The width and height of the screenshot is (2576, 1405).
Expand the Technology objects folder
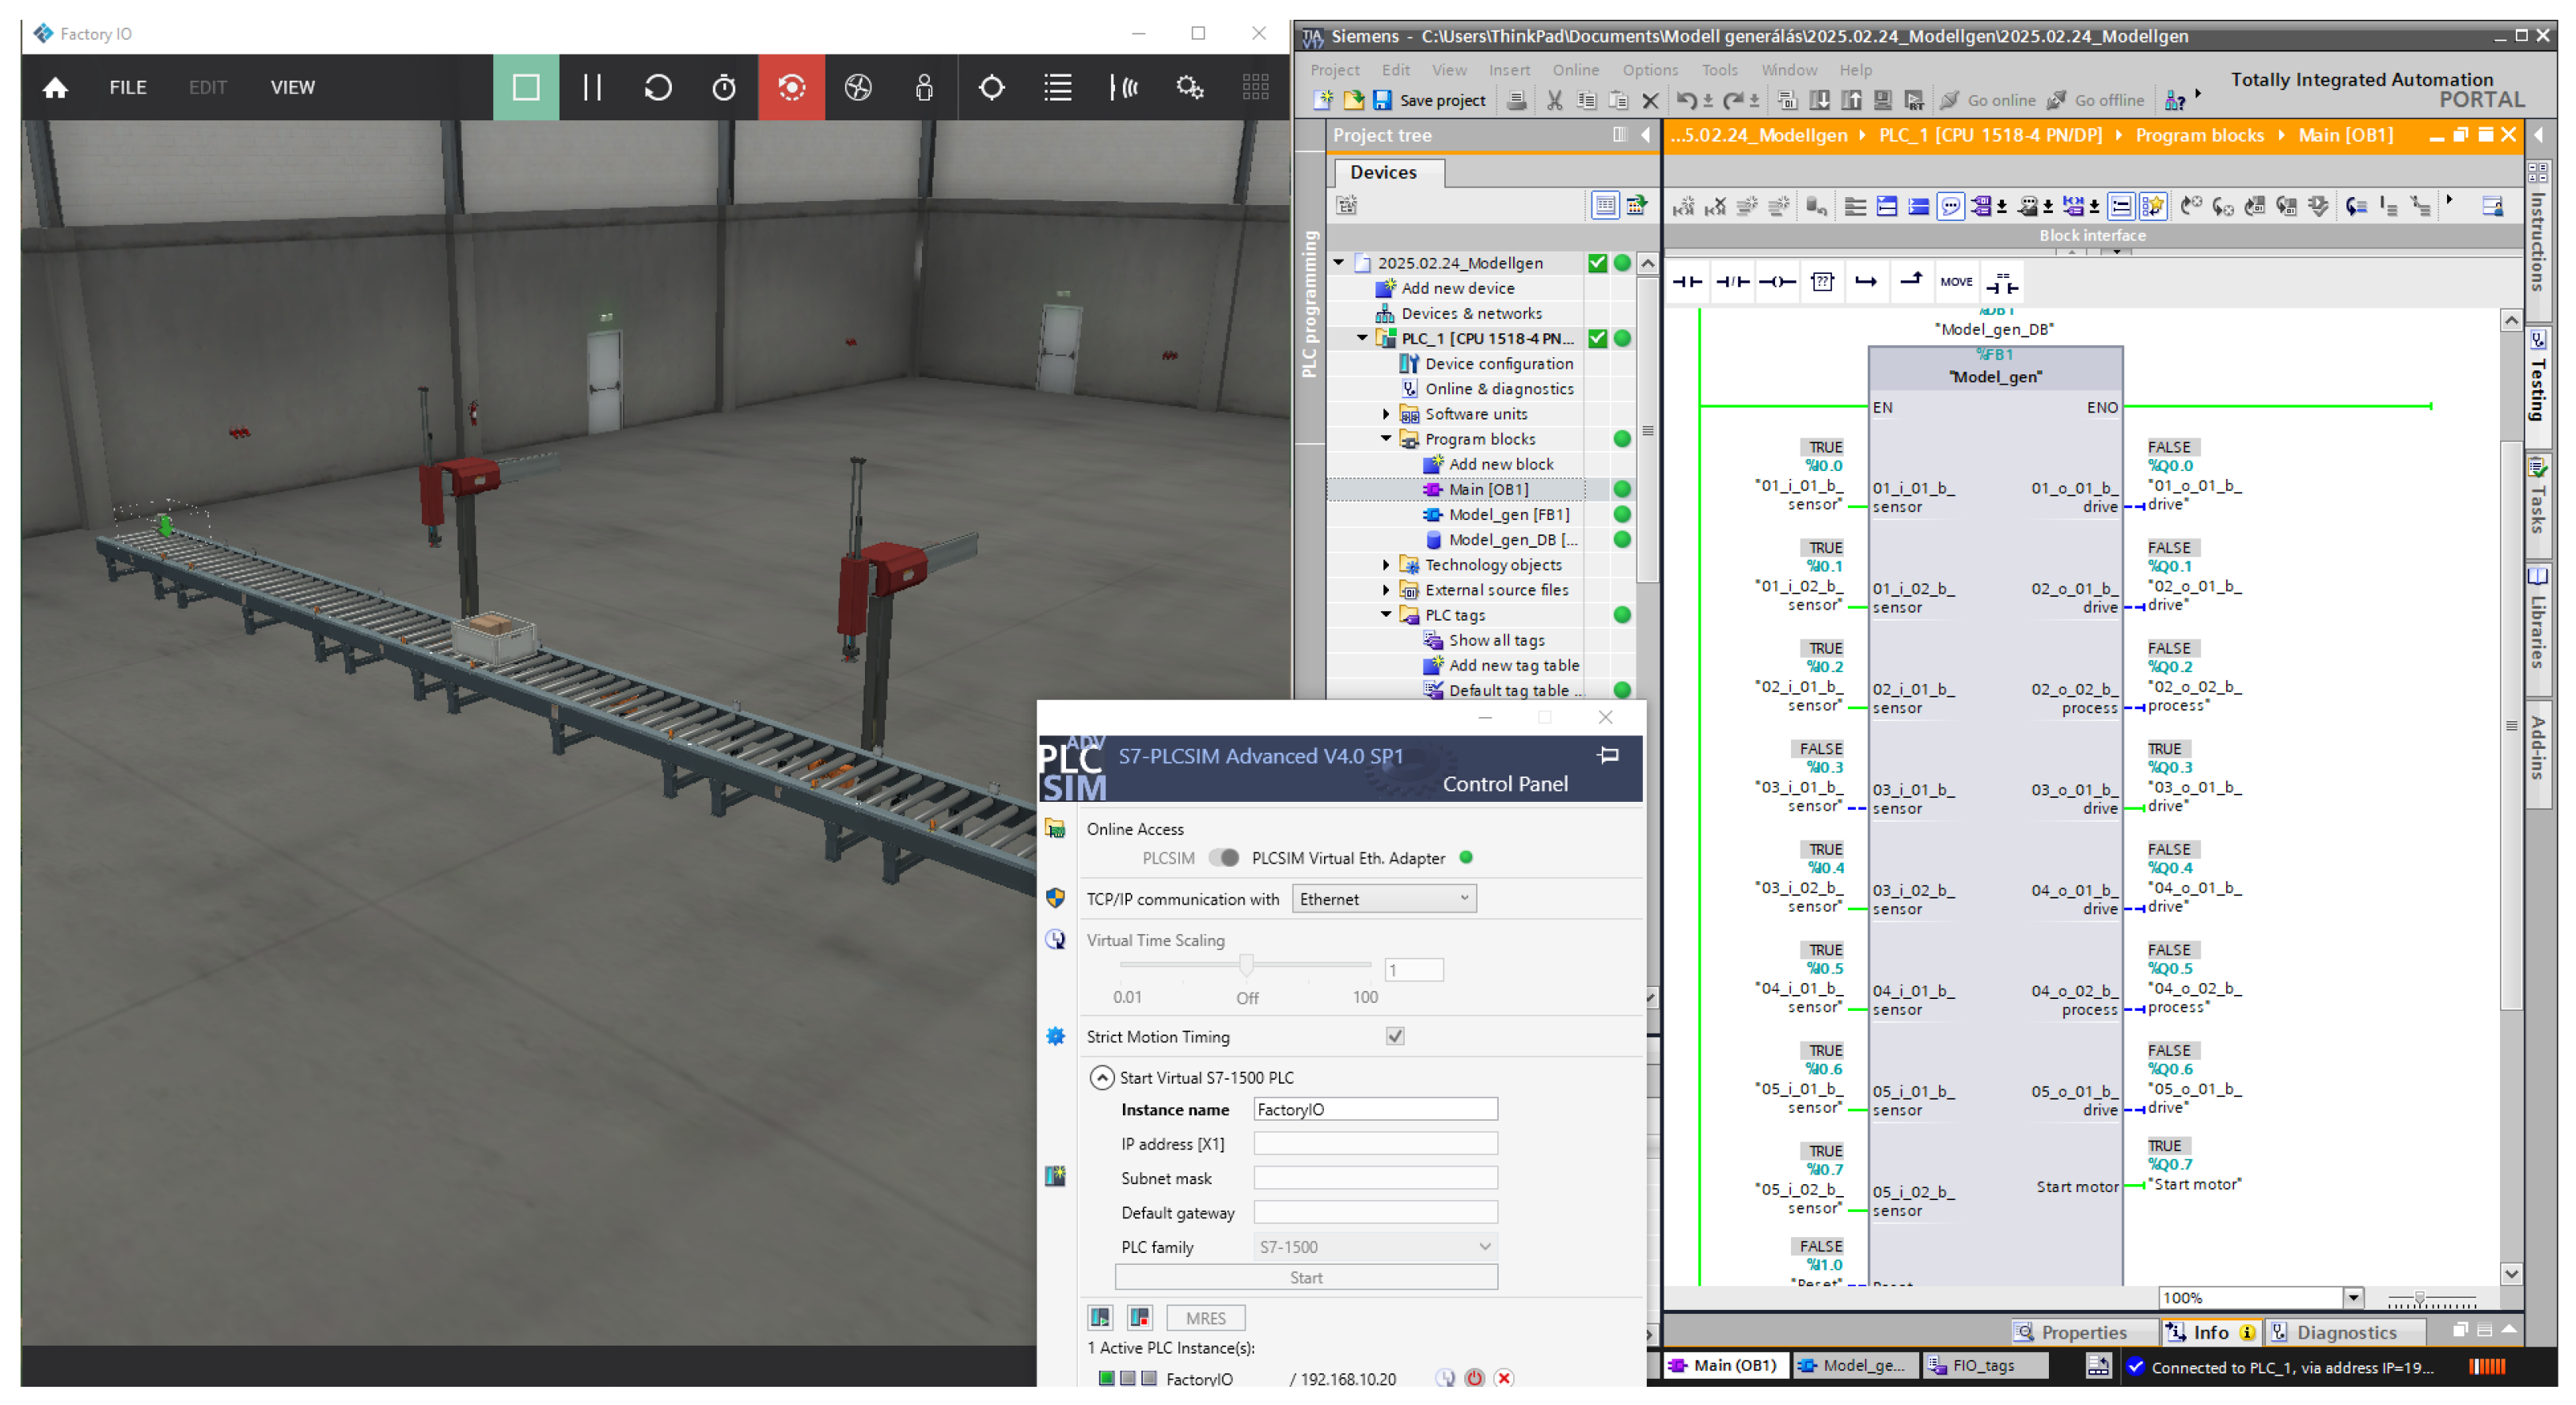1386,565
